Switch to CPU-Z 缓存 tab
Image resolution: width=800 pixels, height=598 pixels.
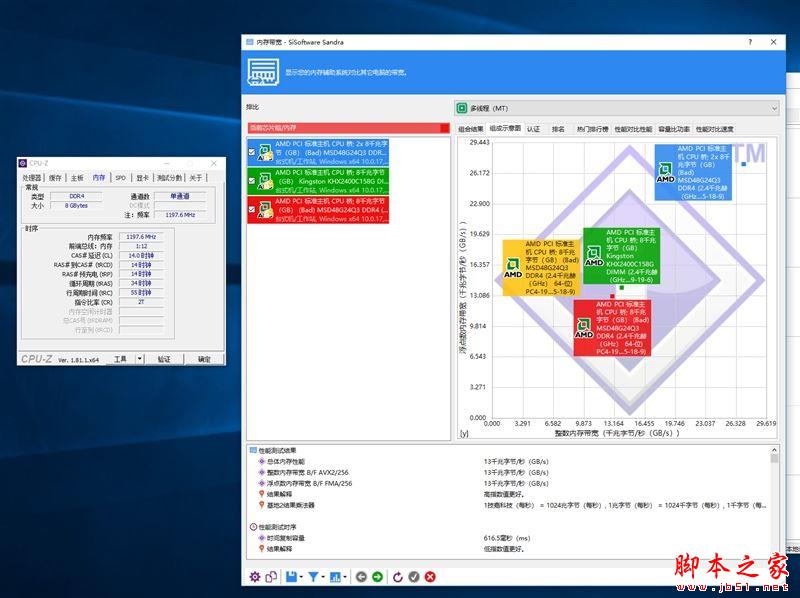(55, 178)
